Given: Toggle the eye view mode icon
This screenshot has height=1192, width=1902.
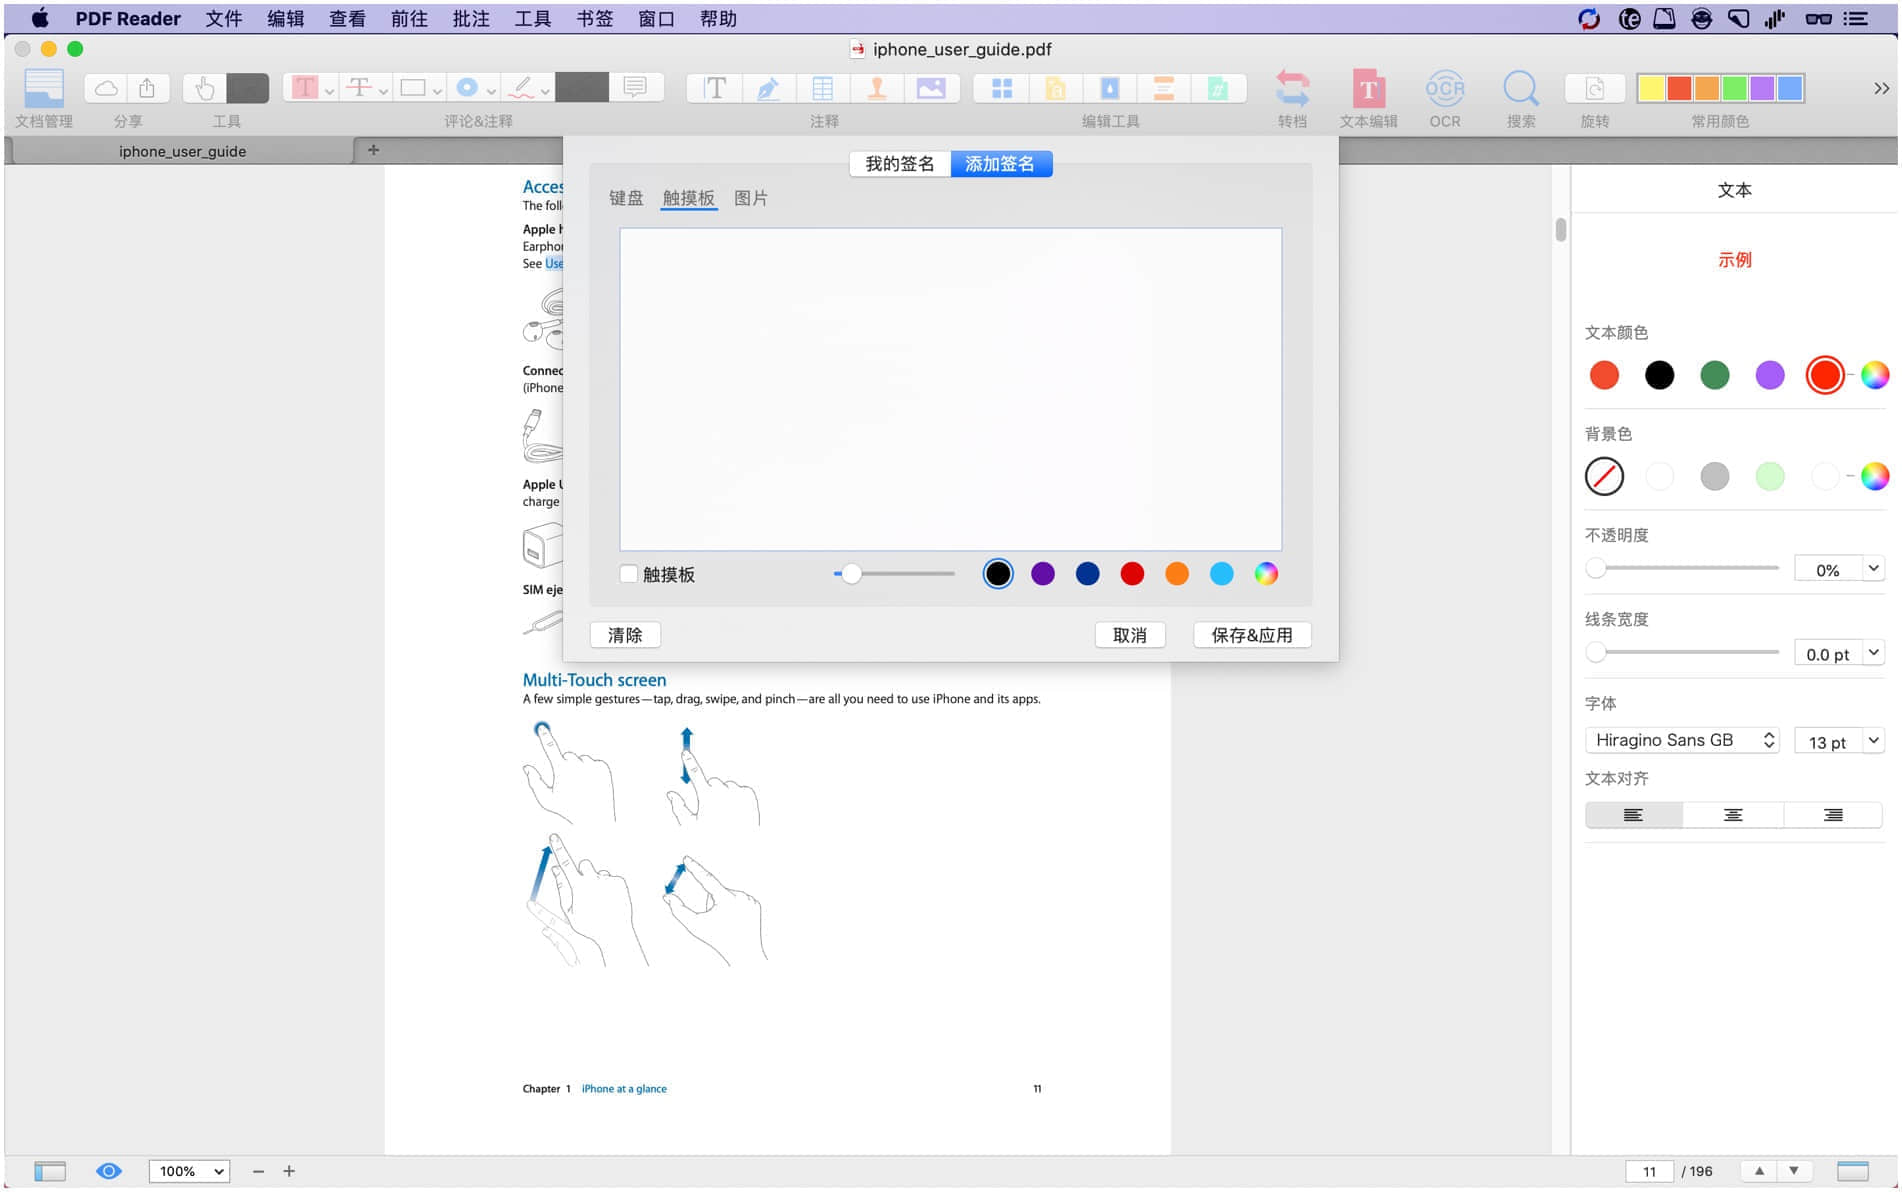Looking at the screenshot, I should coord(109,1171).
